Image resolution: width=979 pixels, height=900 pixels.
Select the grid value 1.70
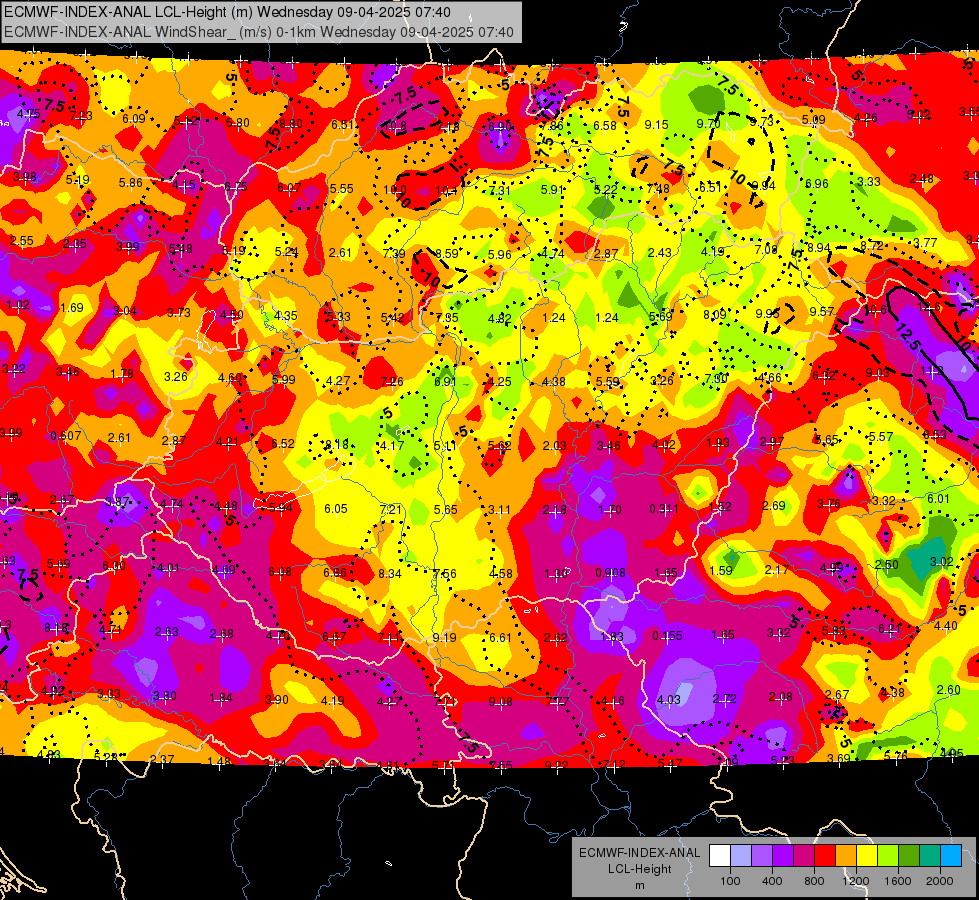coord(609,509)
